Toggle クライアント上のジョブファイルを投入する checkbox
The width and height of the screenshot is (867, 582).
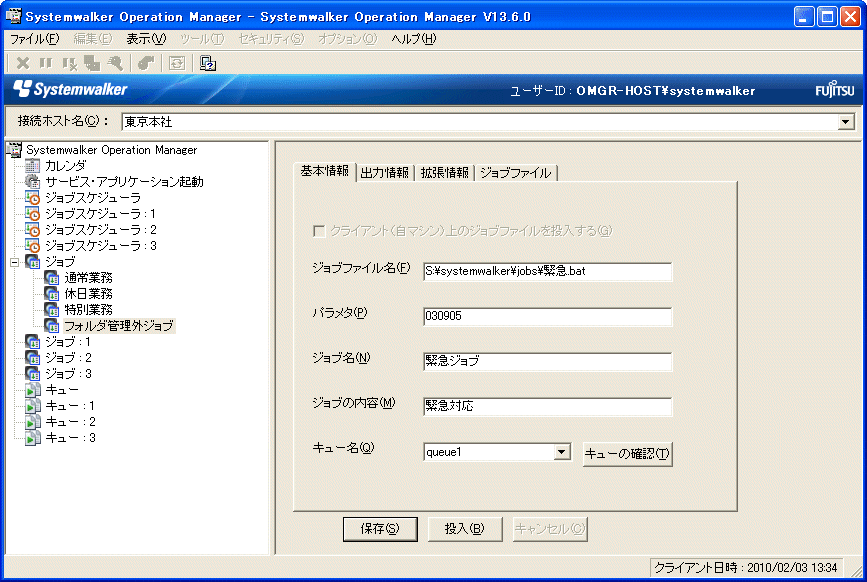pos(319,231)
